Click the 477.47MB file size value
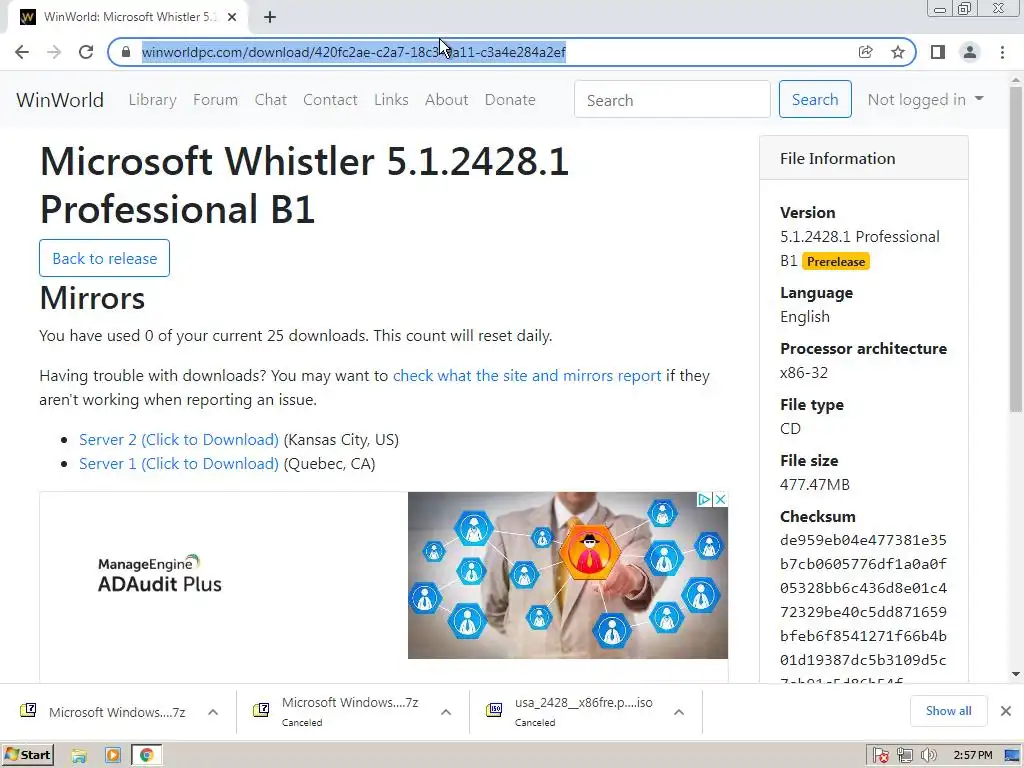The height and width of the screenshot is (768, 1024). [x=815, y=485]
